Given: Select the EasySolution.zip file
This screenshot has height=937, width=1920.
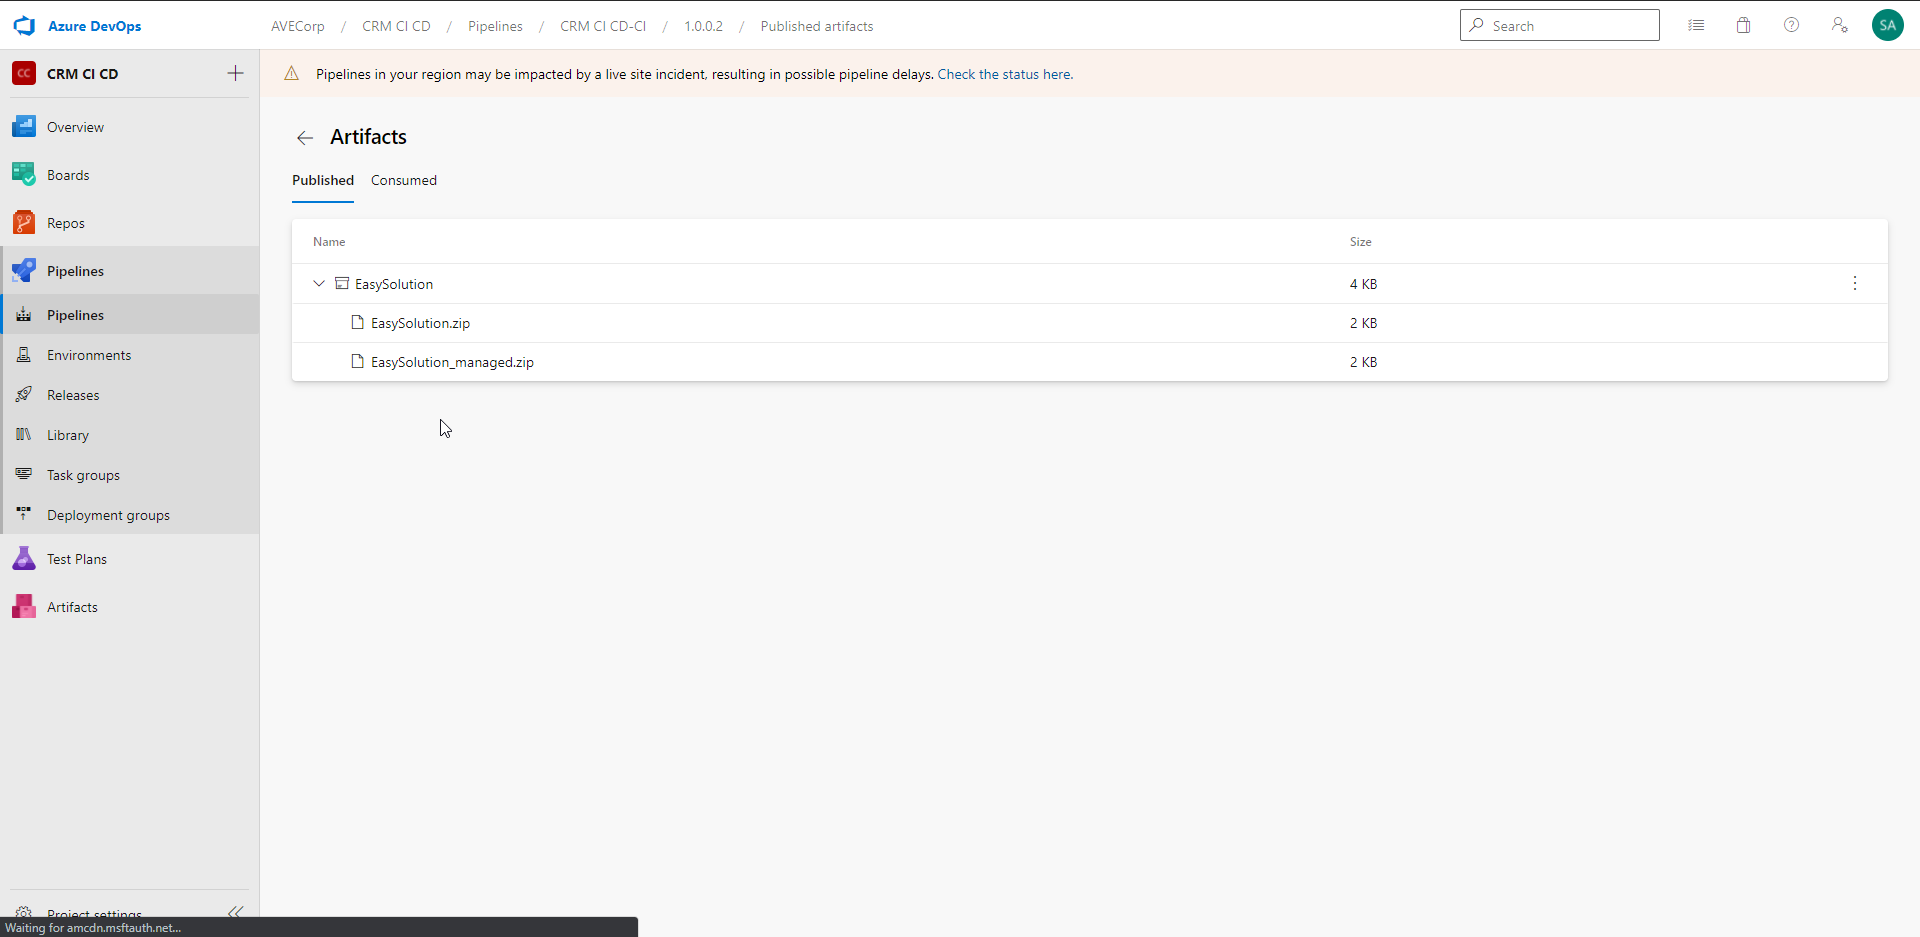Looking at the screenshot, I should point(420,323).
